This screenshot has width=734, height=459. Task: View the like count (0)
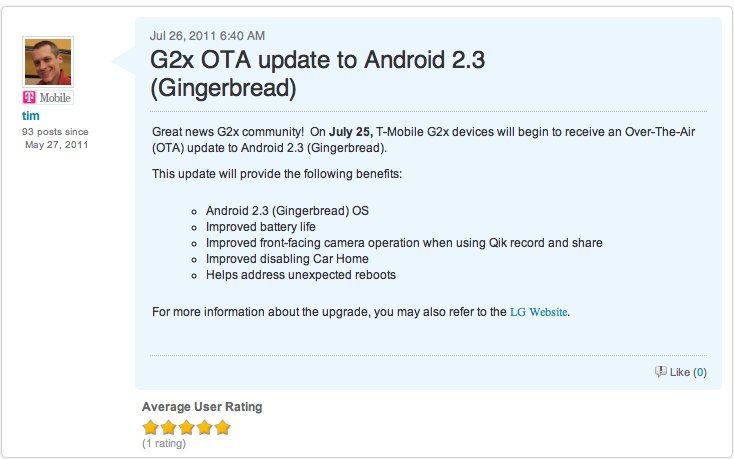(x=700, y=372)
